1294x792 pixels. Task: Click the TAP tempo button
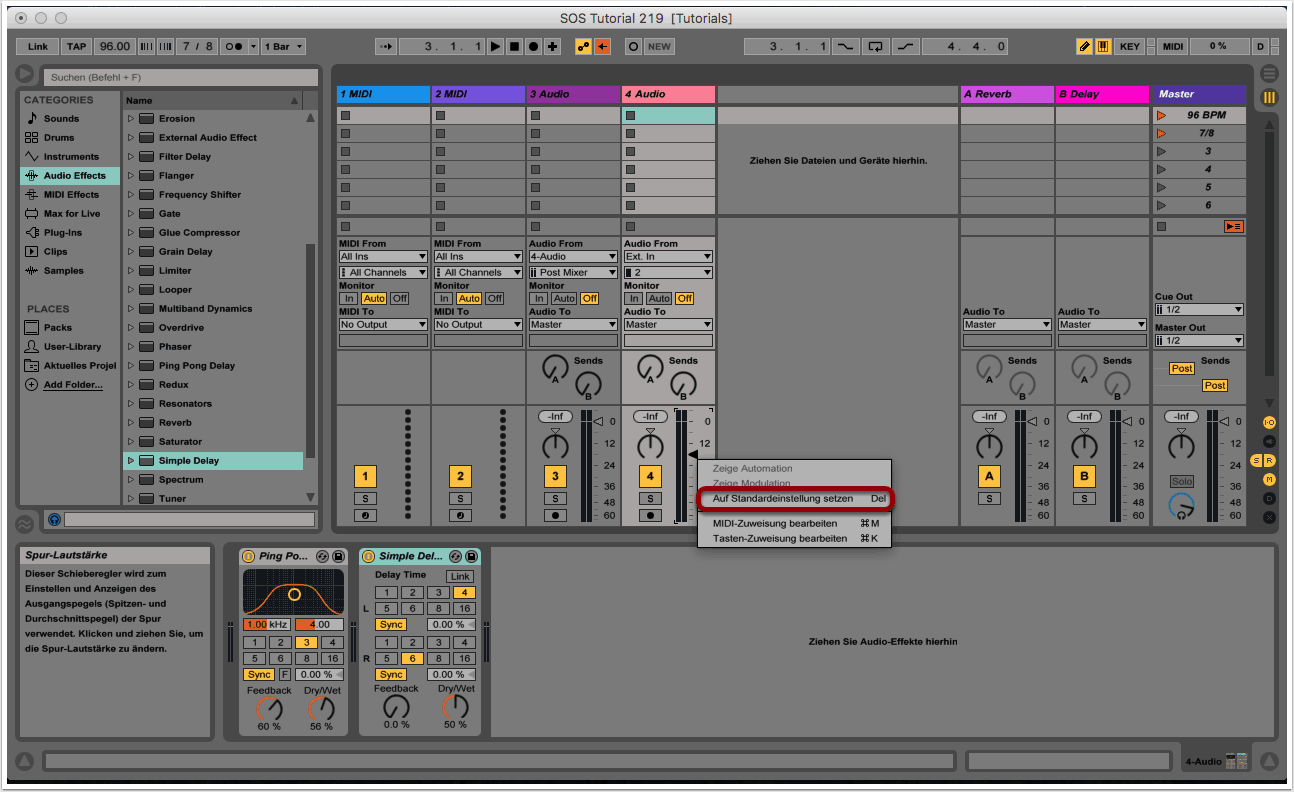pyautogui.click(x=76, y=47)
